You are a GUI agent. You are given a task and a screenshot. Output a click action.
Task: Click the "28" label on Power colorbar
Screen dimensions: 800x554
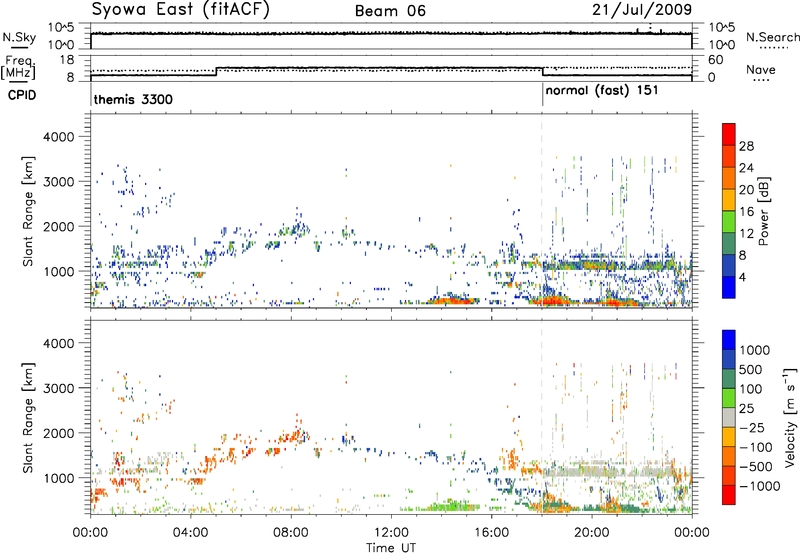click(746, 146)
